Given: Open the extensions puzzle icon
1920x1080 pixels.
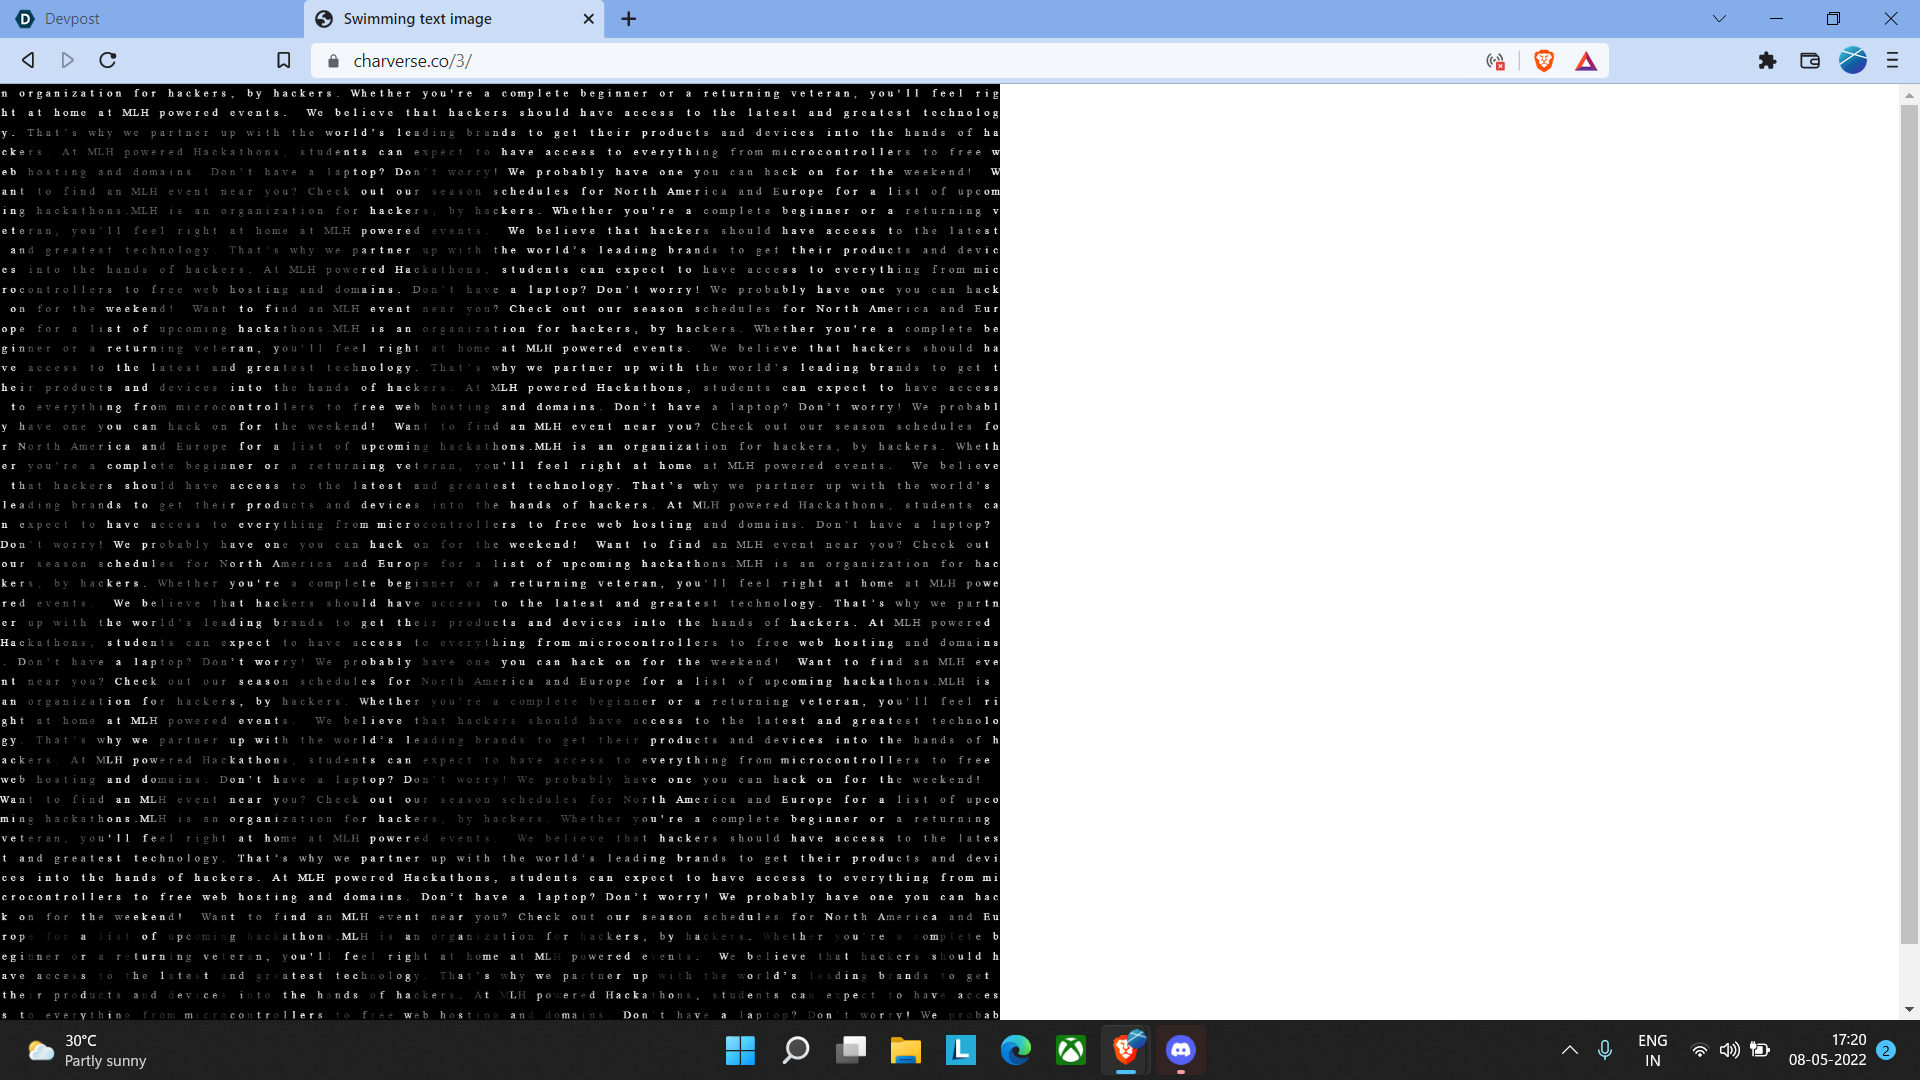Looking at the screenshot, I should click(x=1767, y=61).
